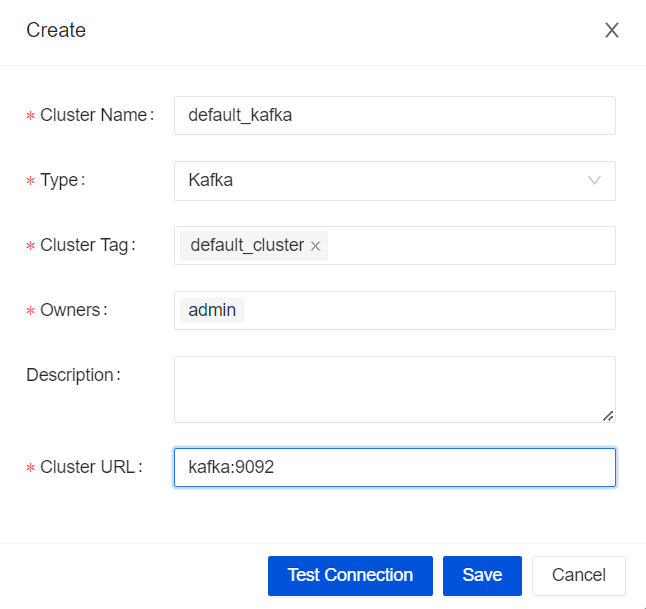Viewport: 646px width, 609px height.
Task: Click the Type field label
Action: pos(61,181)
